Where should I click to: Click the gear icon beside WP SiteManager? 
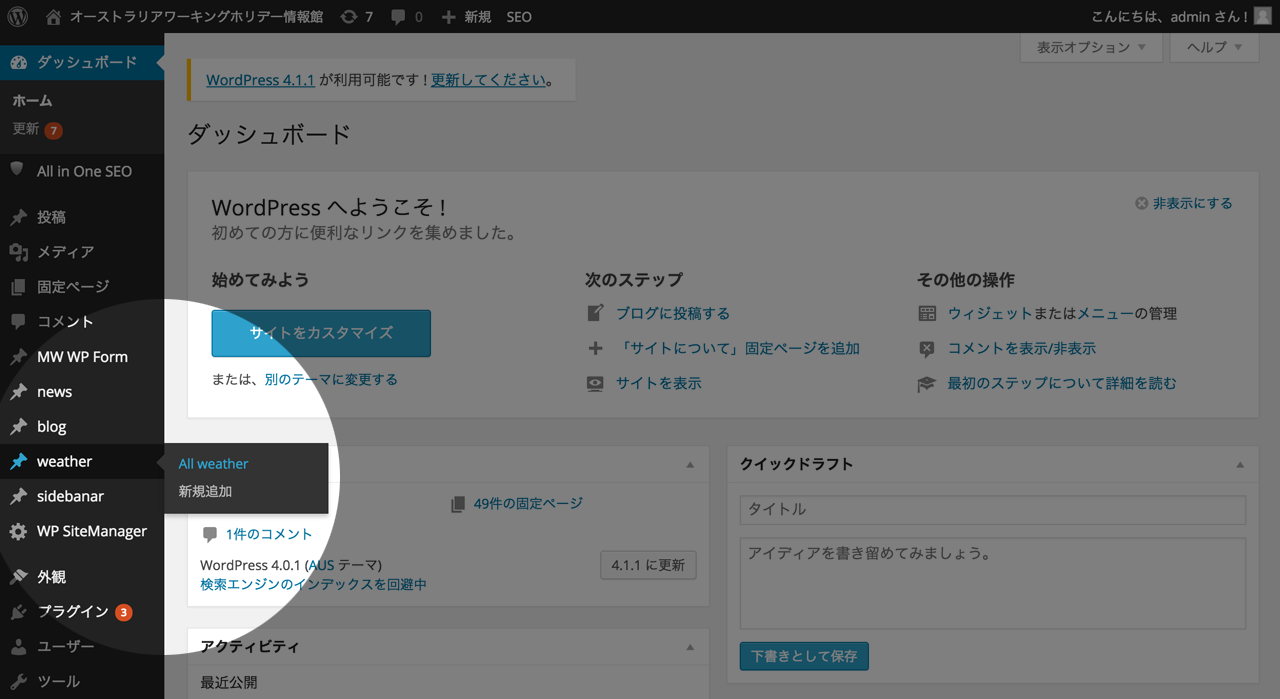(x=18, y=532)
